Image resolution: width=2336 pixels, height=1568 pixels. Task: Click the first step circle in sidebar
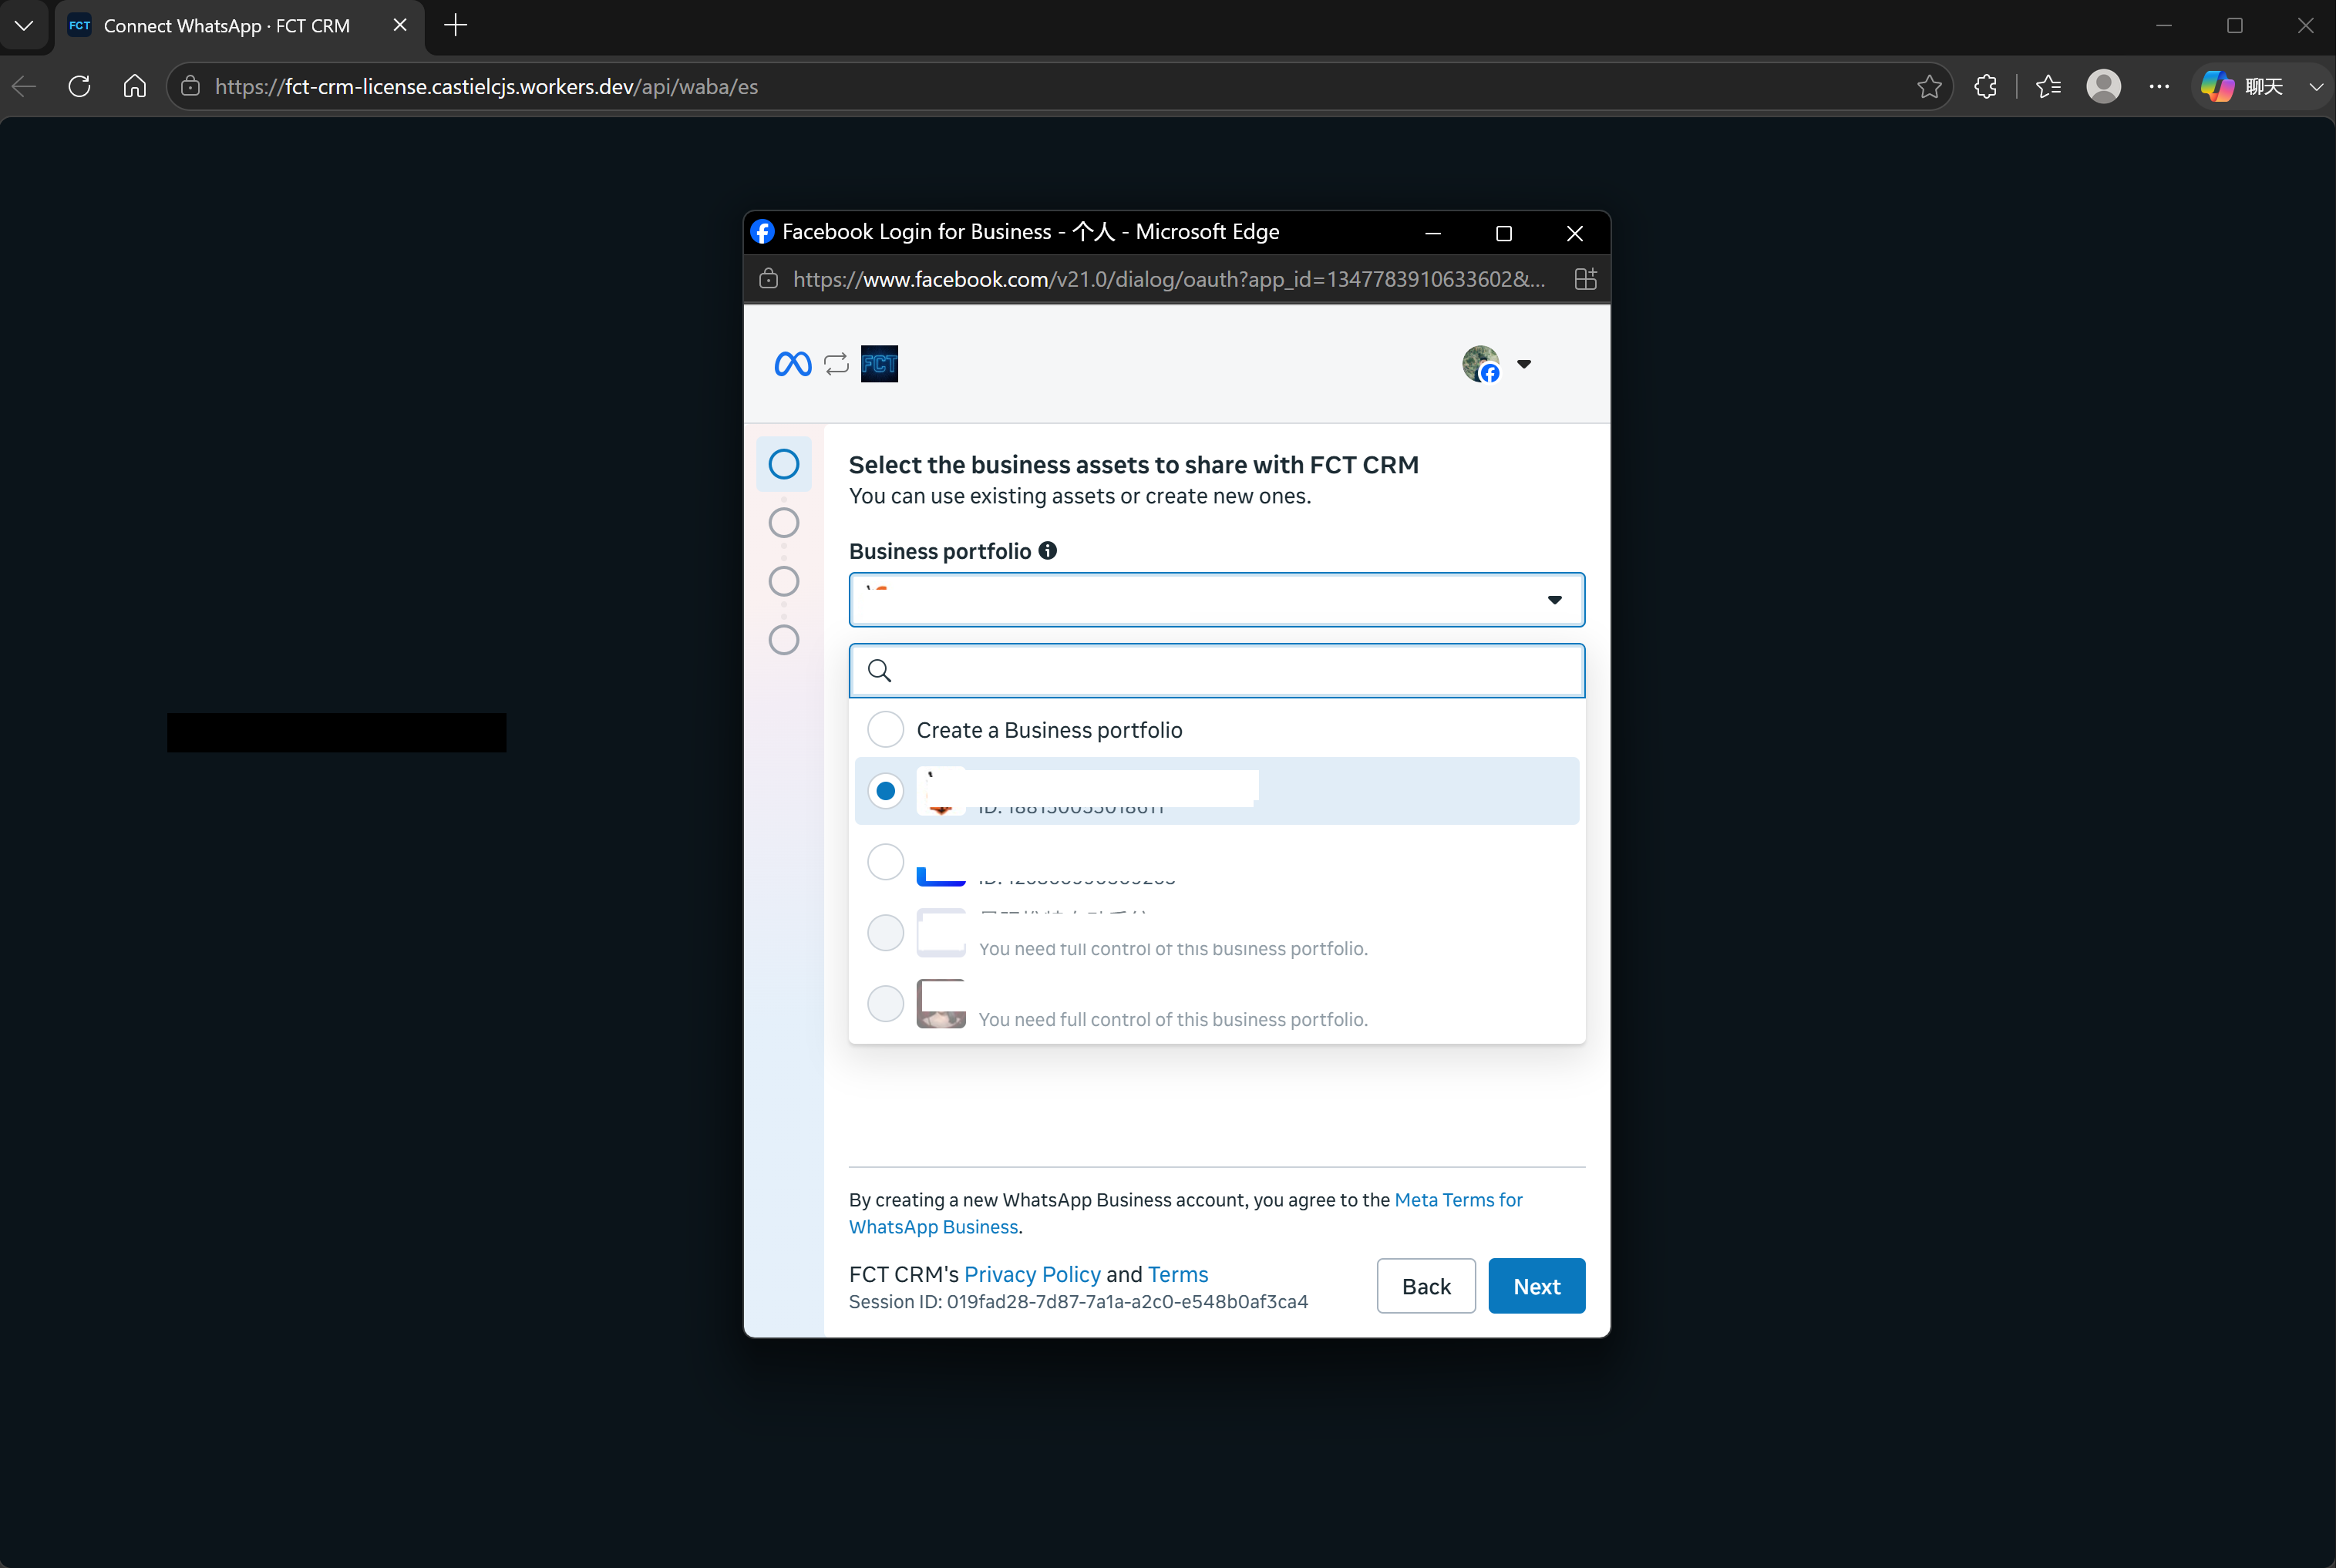pos(784,464)
